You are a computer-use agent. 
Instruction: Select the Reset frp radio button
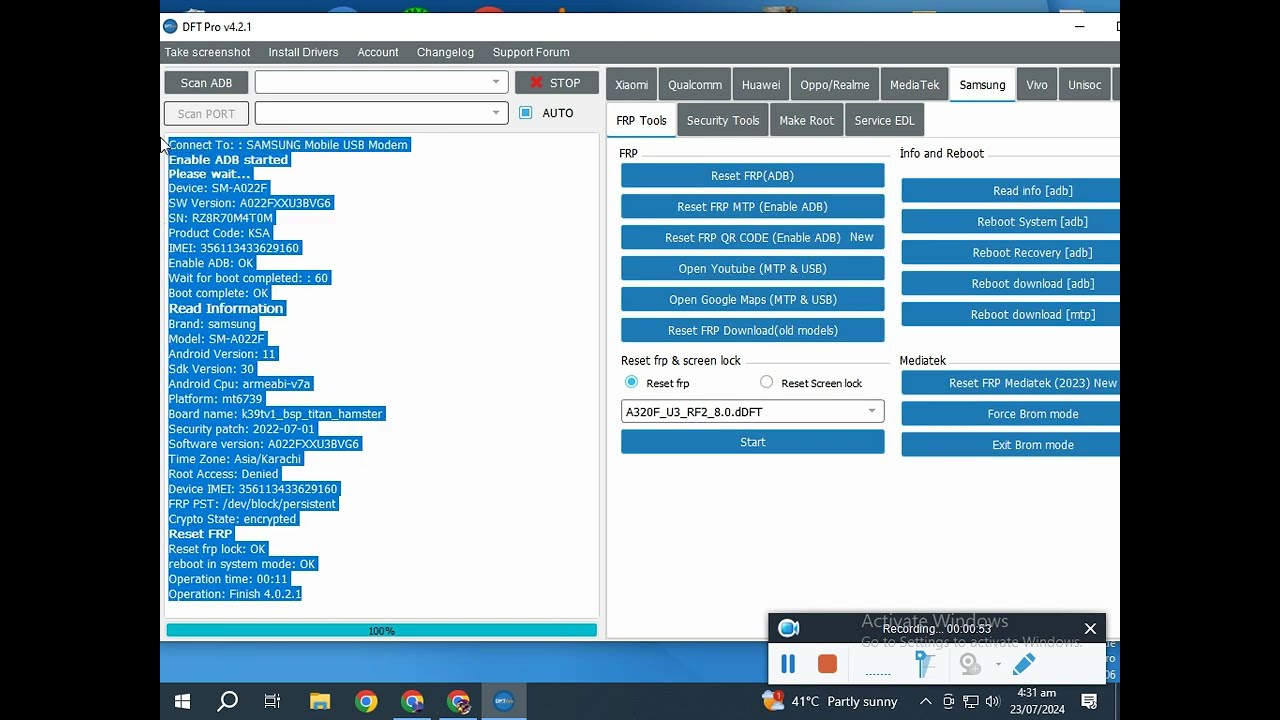631,382
